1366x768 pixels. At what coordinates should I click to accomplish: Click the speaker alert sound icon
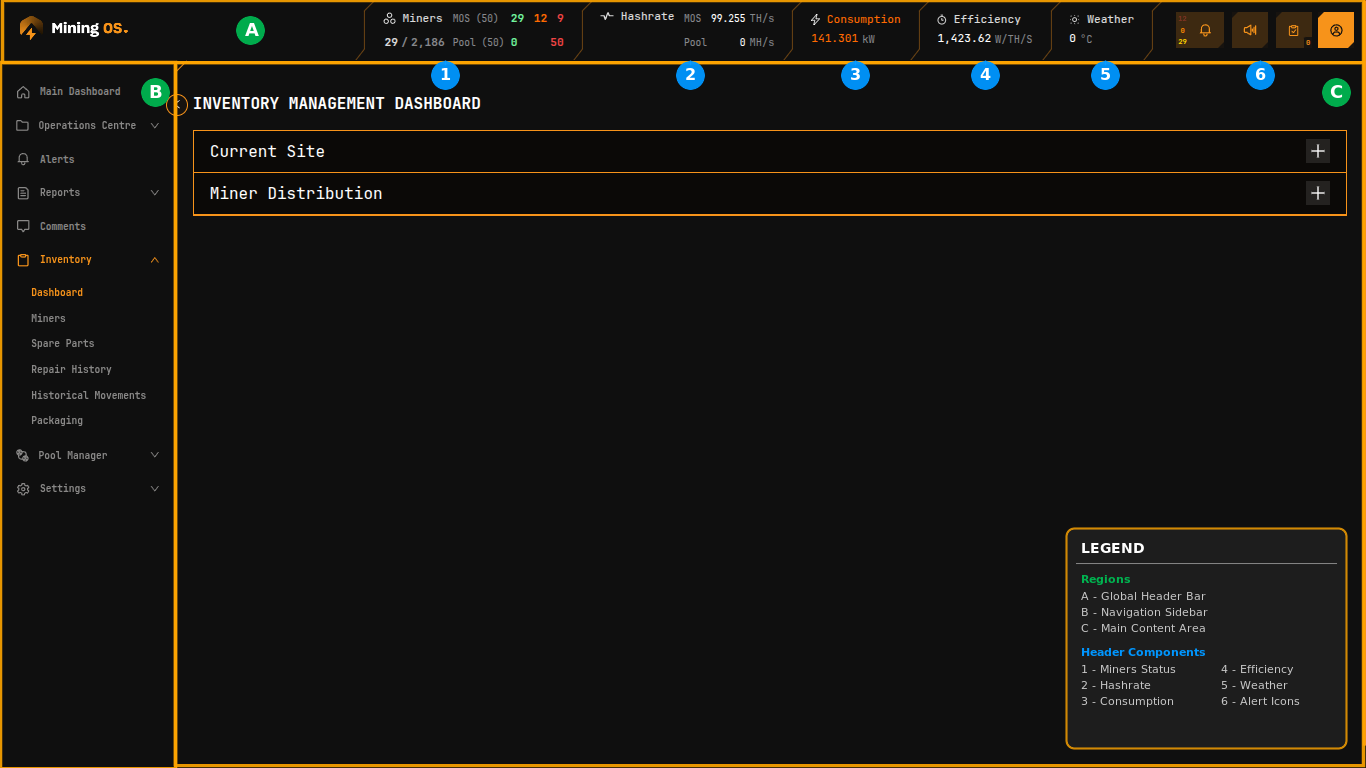tap(1249, 29)
